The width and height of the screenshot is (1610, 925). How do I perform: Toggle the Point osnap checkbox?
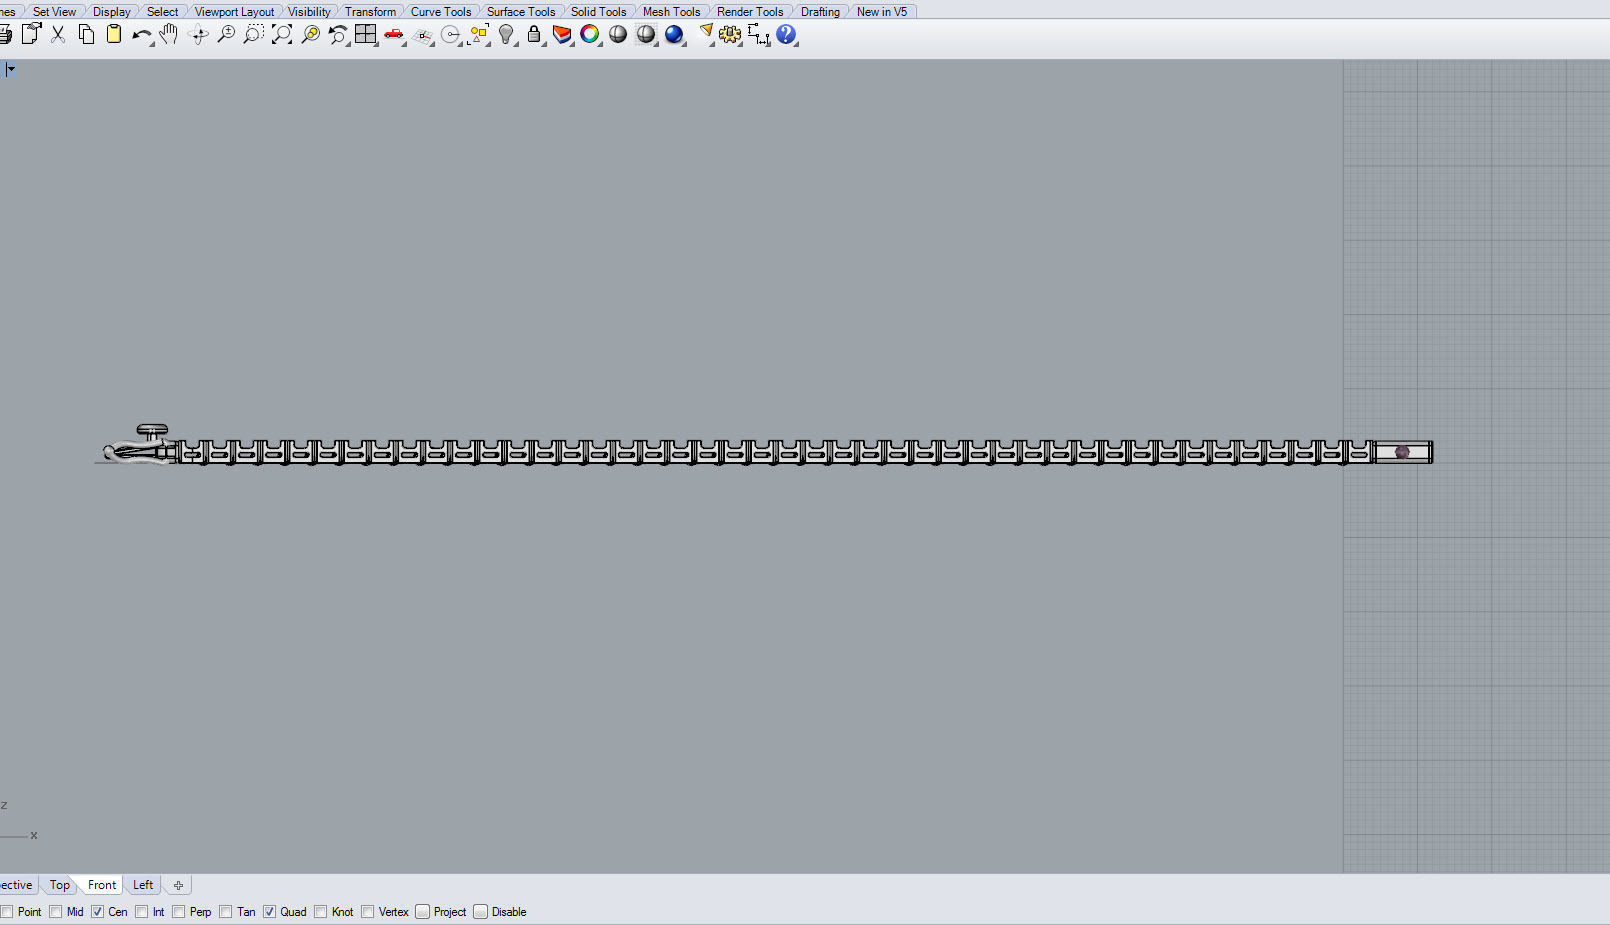(x=7, y=912)
